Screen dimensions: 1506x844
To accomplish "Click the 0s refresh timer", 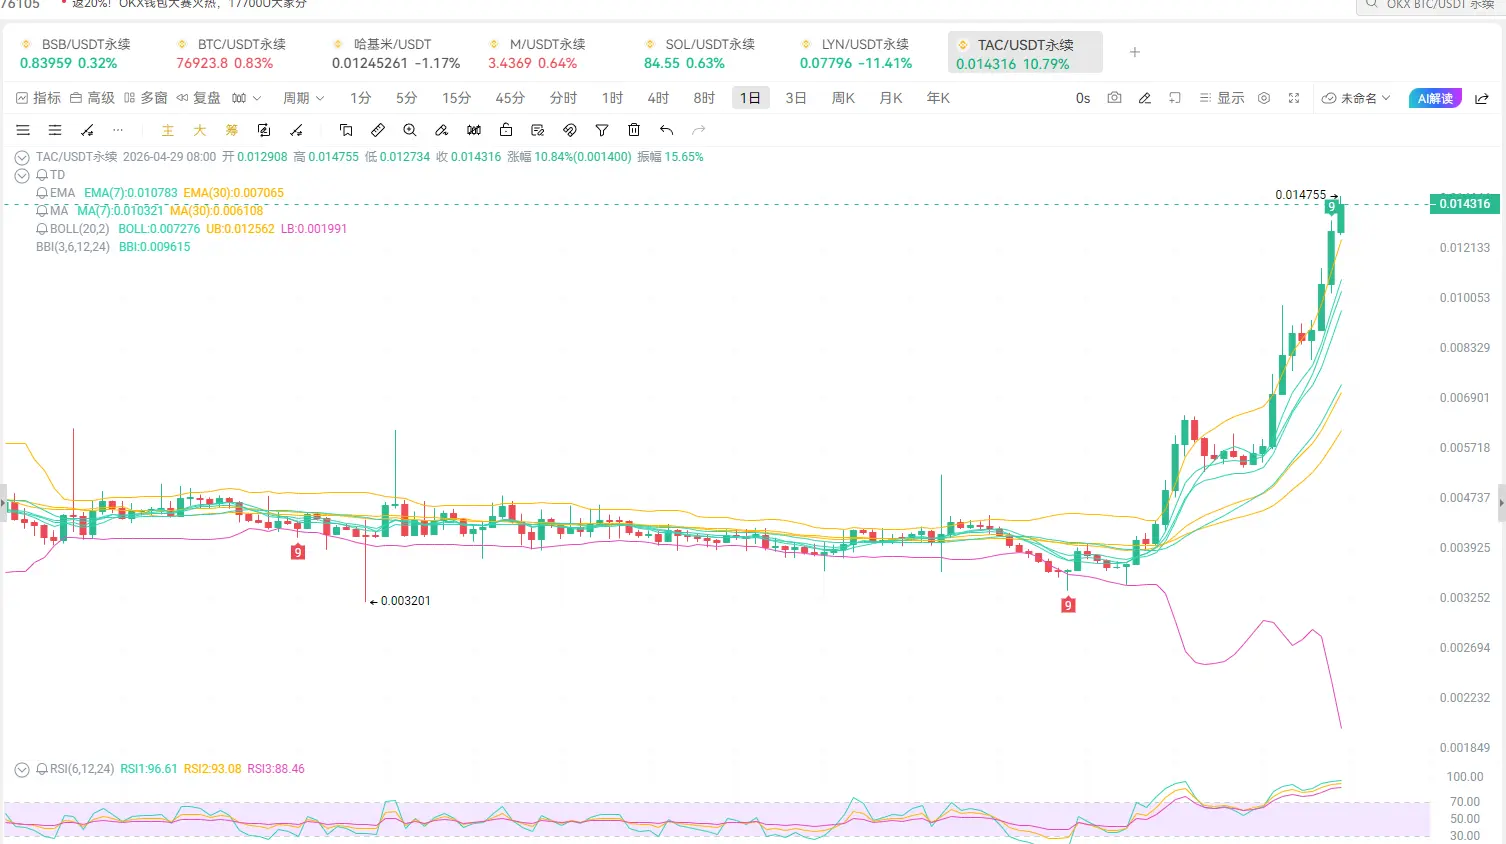I will click(1083, 98).
